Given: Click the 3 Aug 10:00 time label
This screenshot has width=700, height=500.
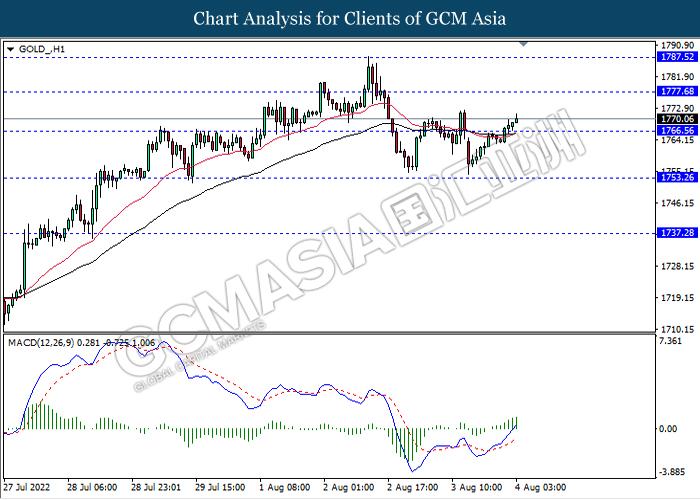Looking at the screenshot, I should click(477, 487).
